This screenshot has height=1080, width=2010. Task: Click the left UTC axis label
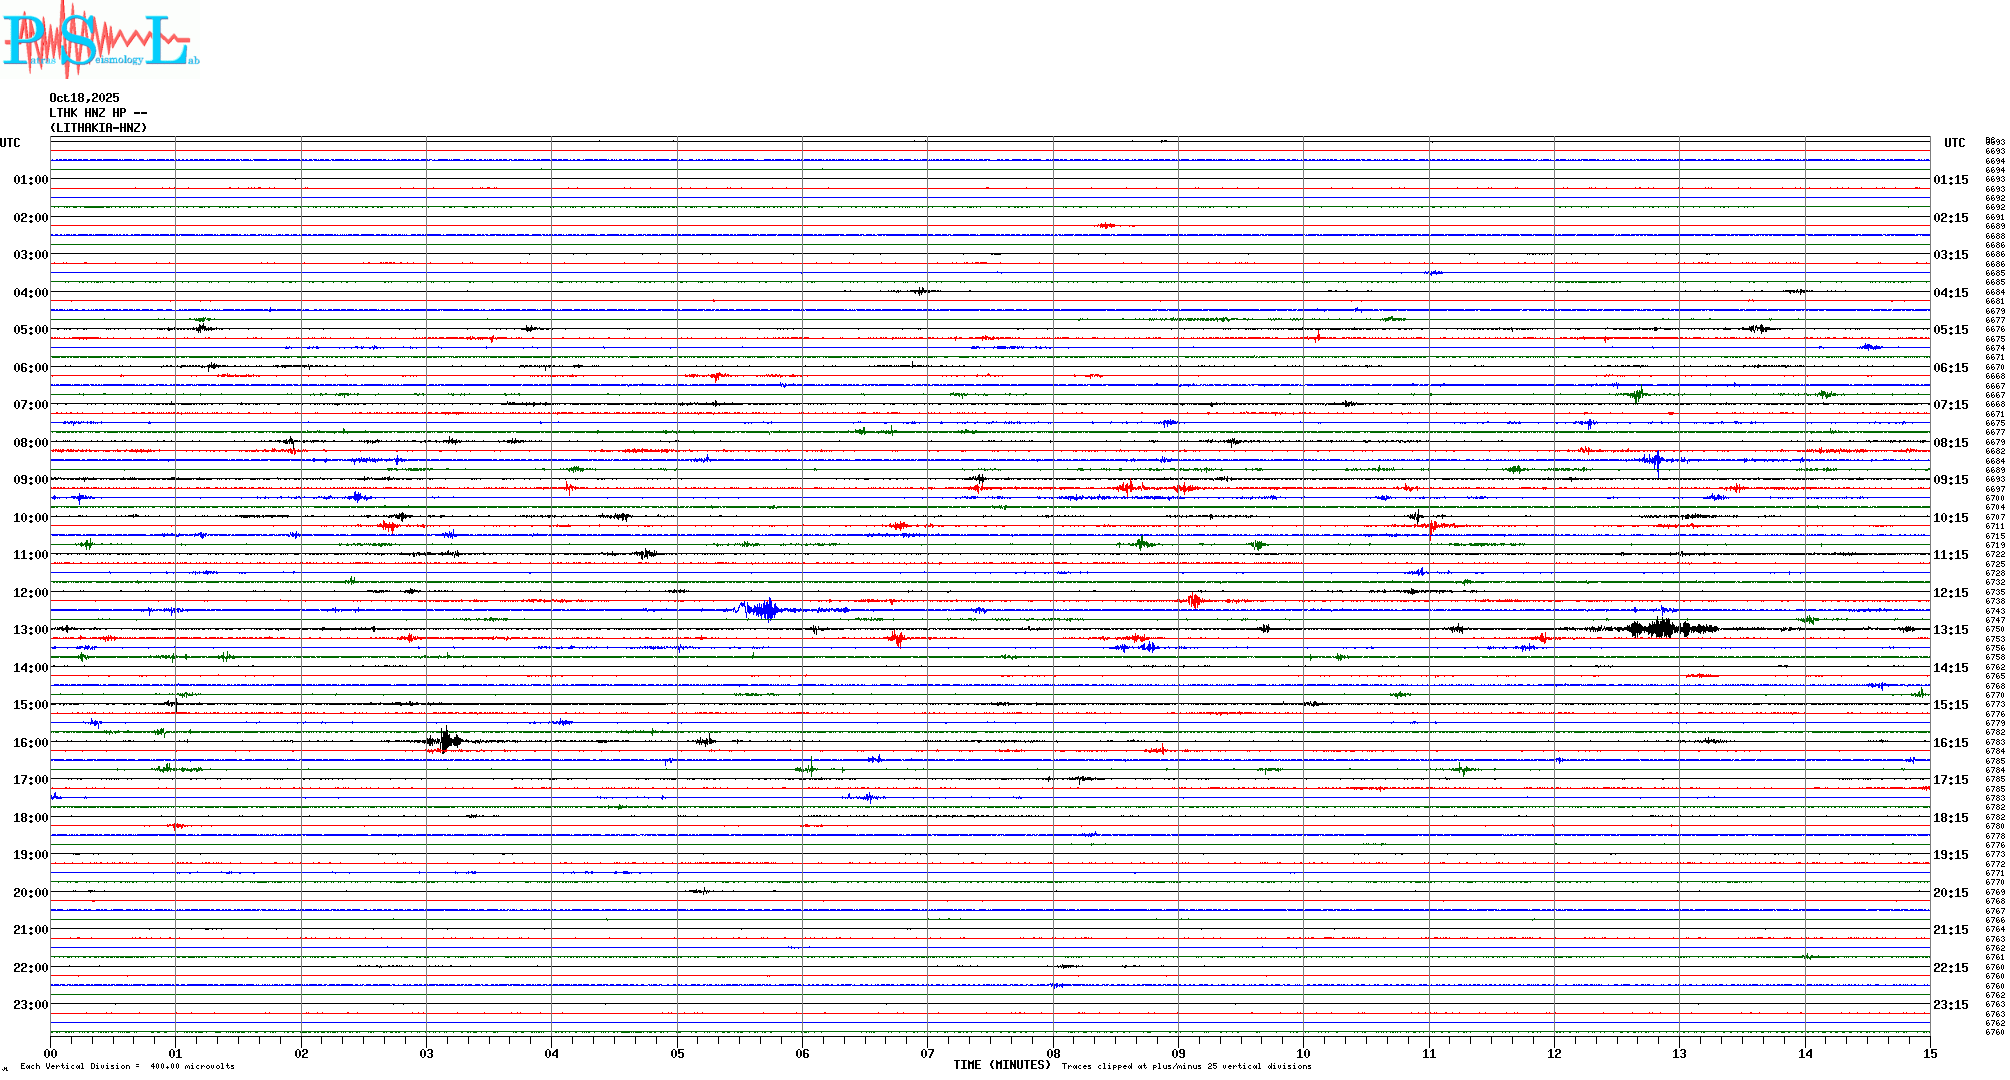point(10,143)
